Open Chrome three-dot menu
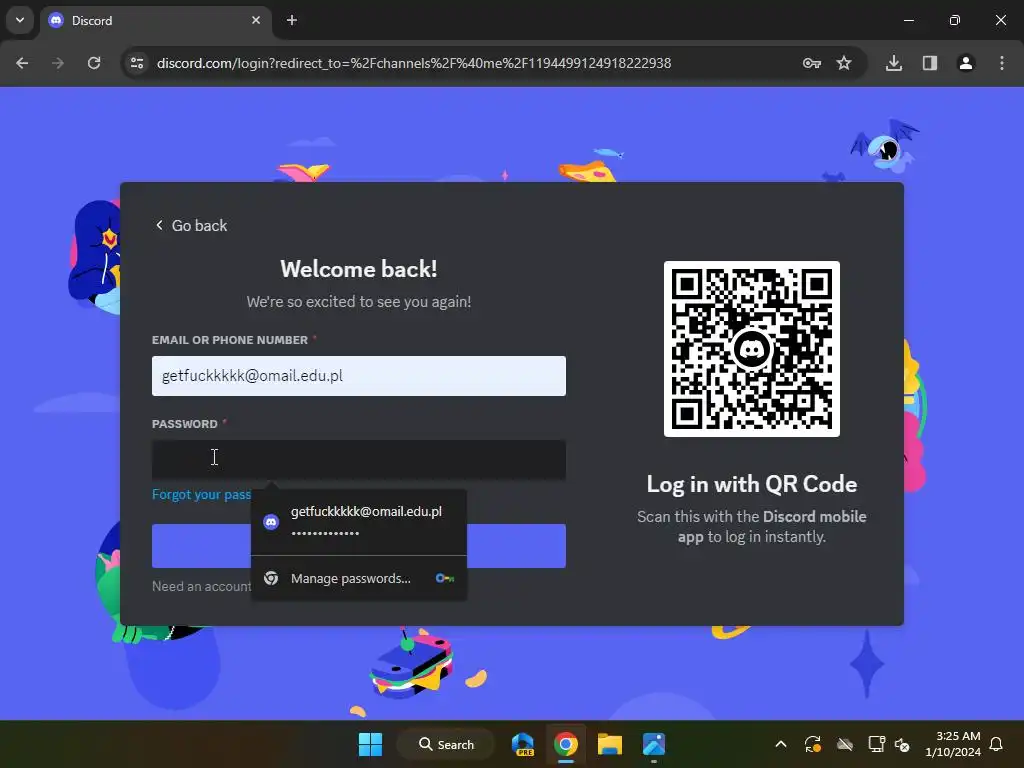 pyautogui.click(x=1002, y=63)
